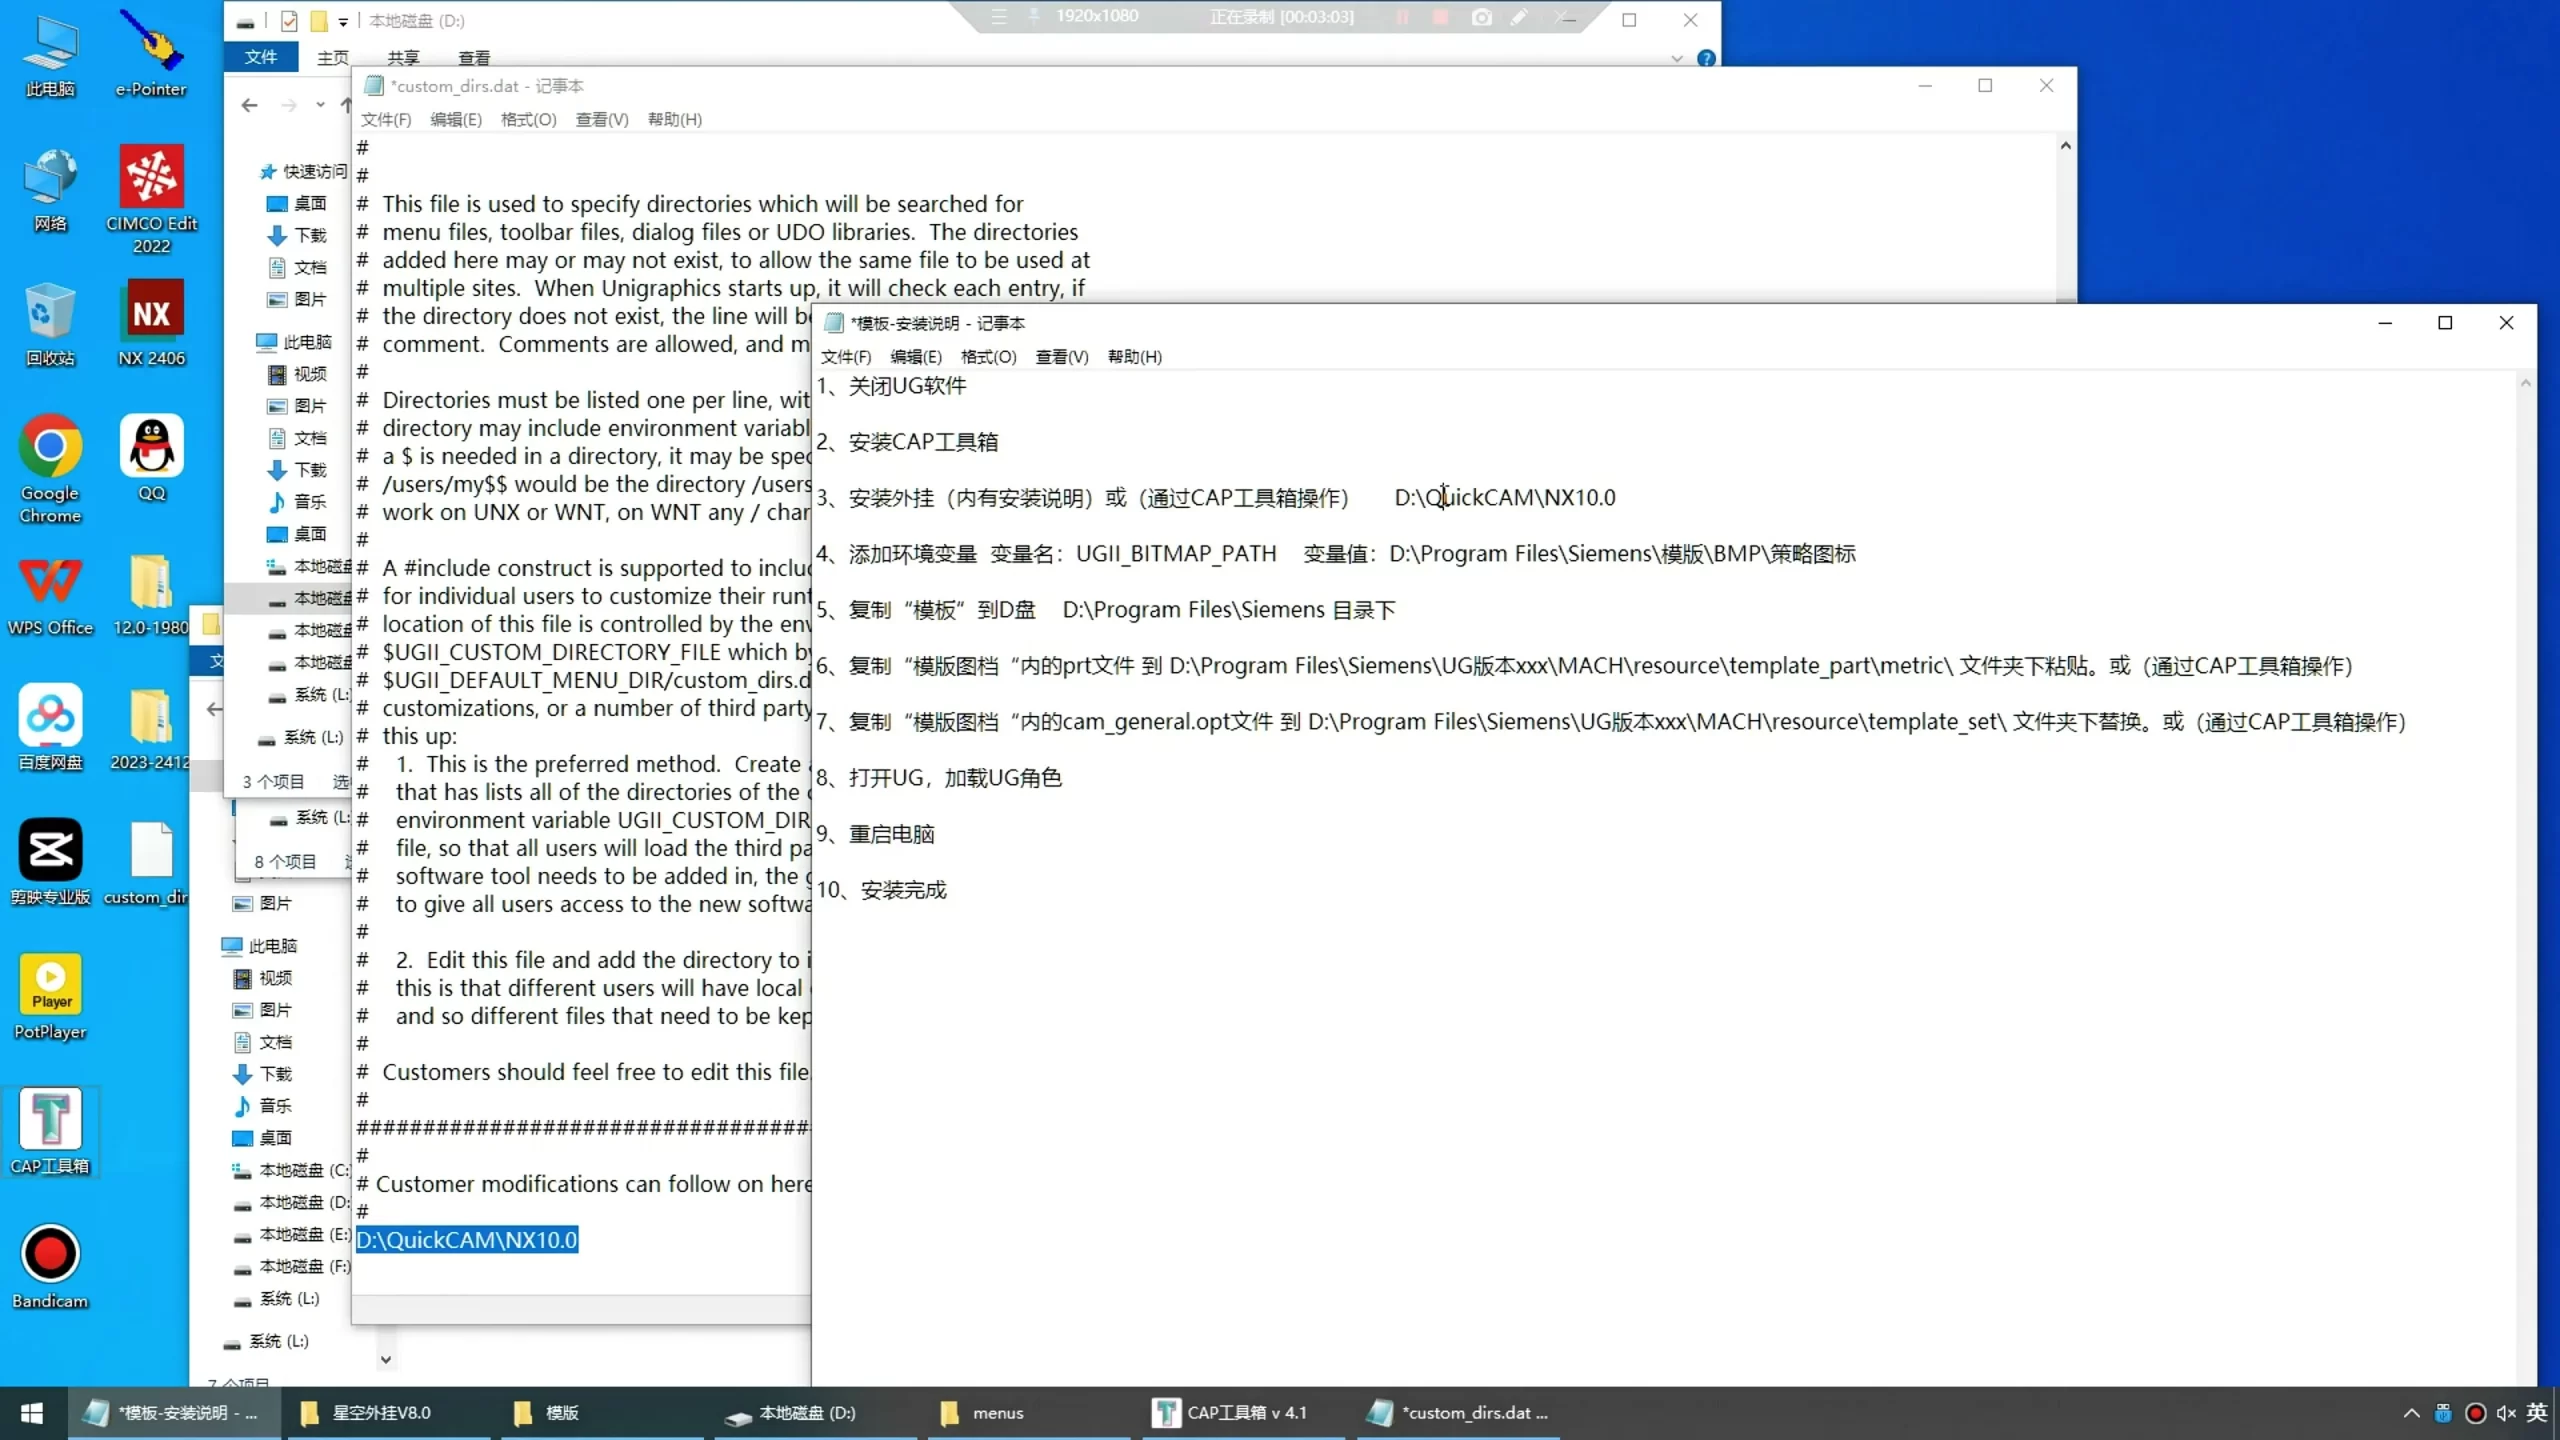2560x1440 pixels.
Task: Switch input language via the 英 indicator
Action: pyautogui.click(x=2538, y=1413)
